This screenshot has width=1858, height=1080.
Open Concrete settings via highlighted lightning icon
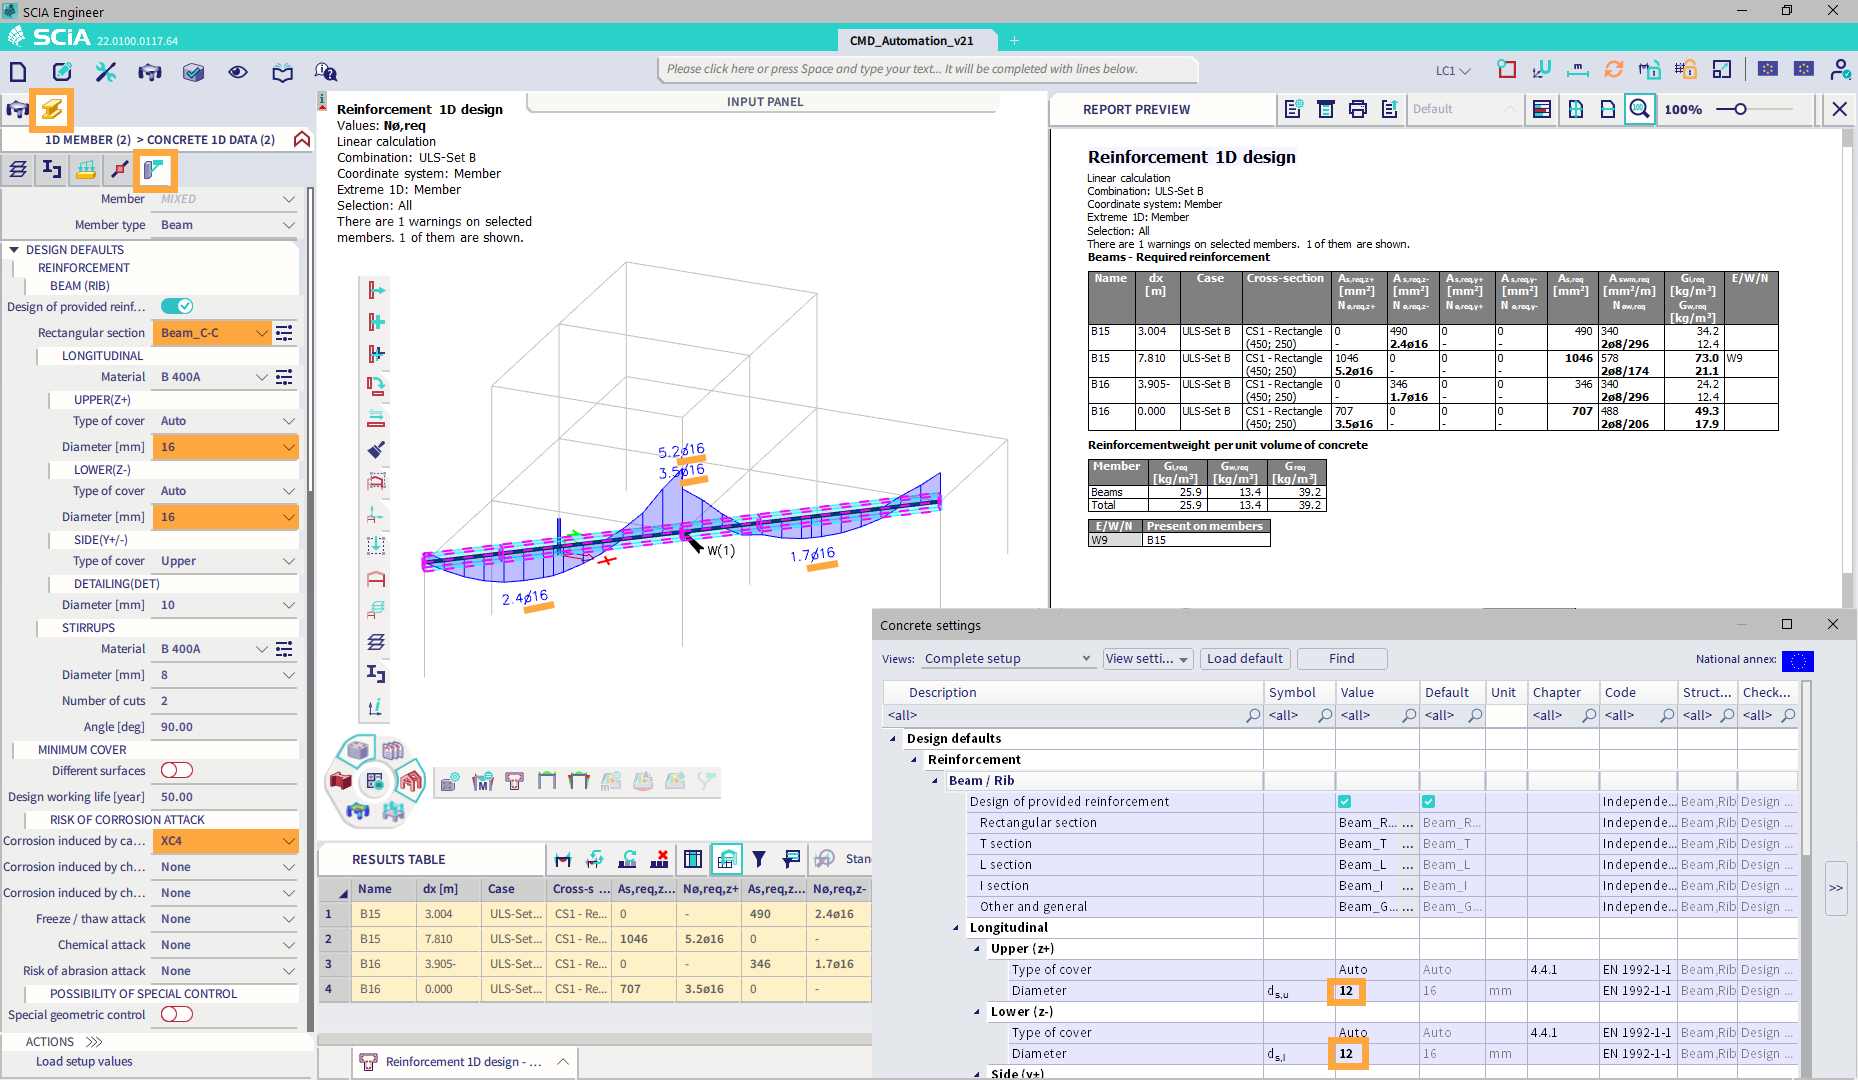pyautogui.click(x=50, y=110)
